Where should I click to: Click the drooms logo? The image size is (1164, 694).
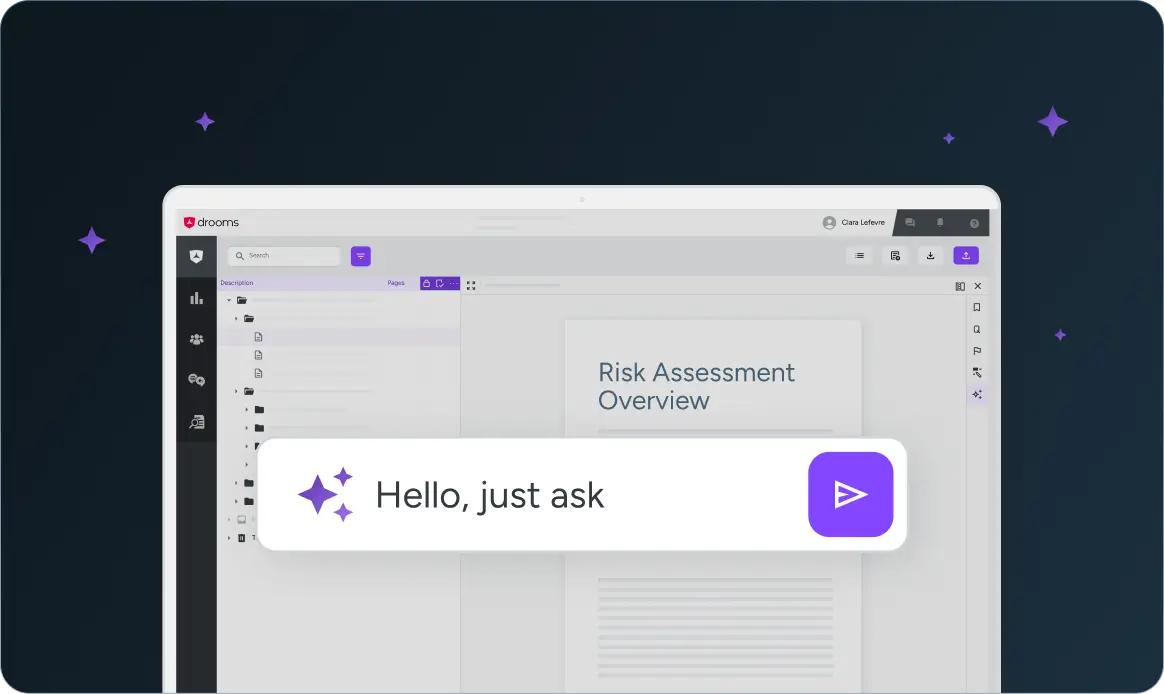coord(212,223)
